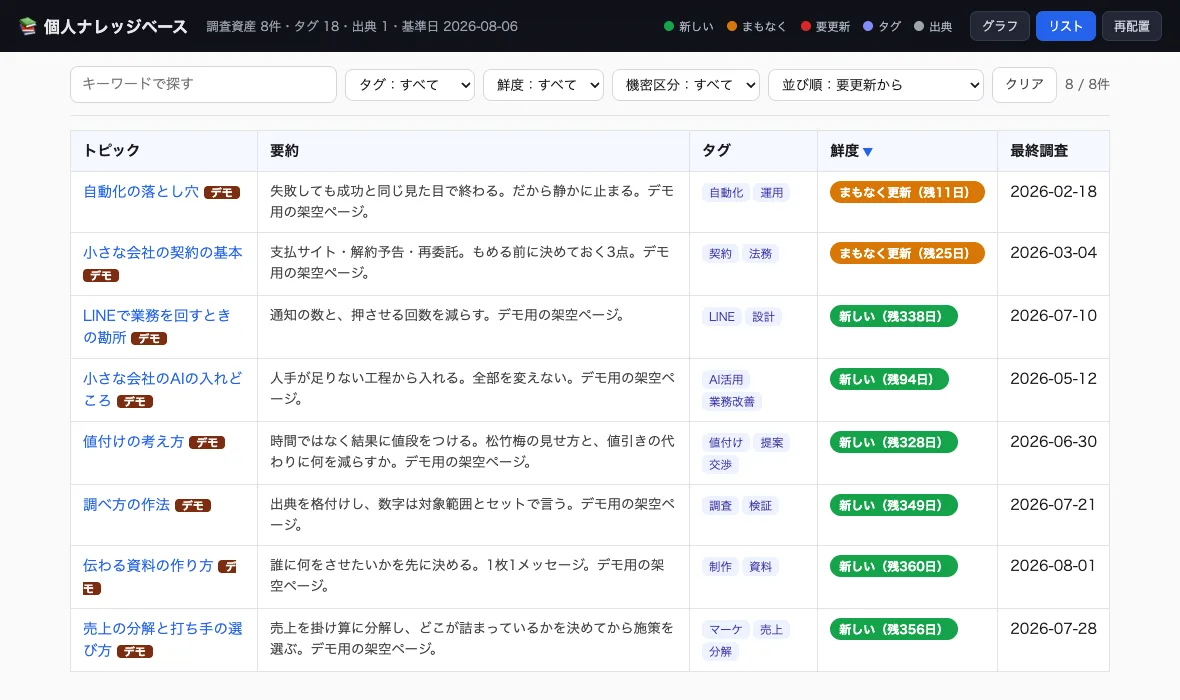1180x700 pixels.
Task: Click the books logo icon in header
Action: coord(28,26)
